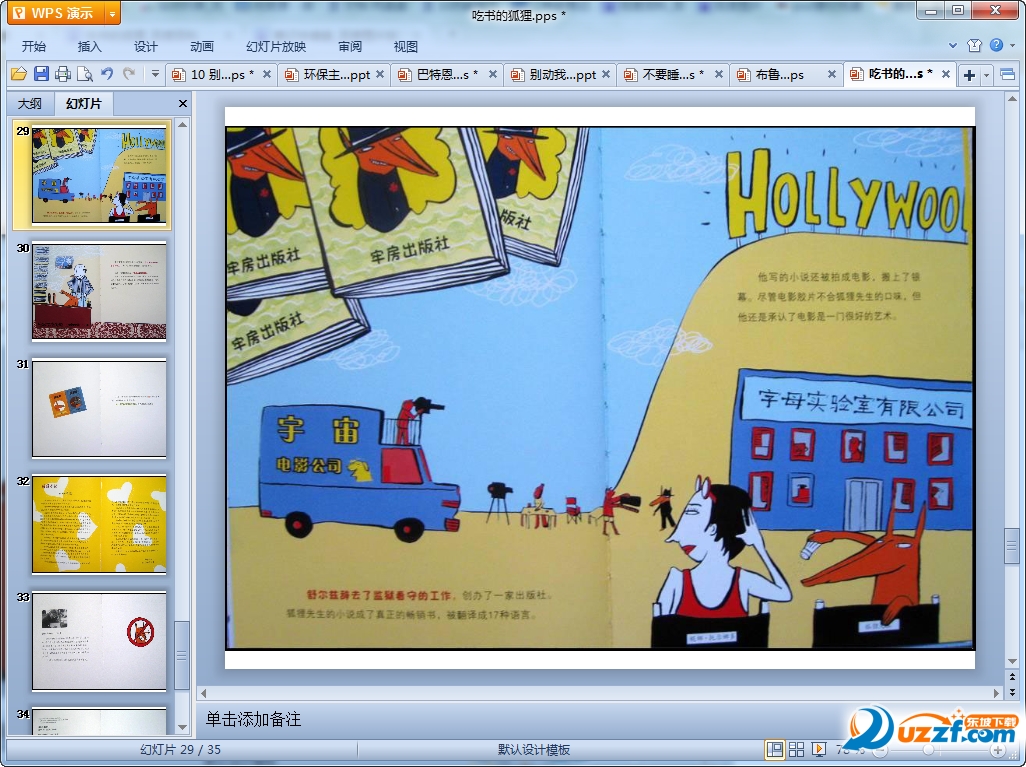The image size is (1026, 767).
Task: Select slide 30 thumbnail
Action: [x=99, y=291]
